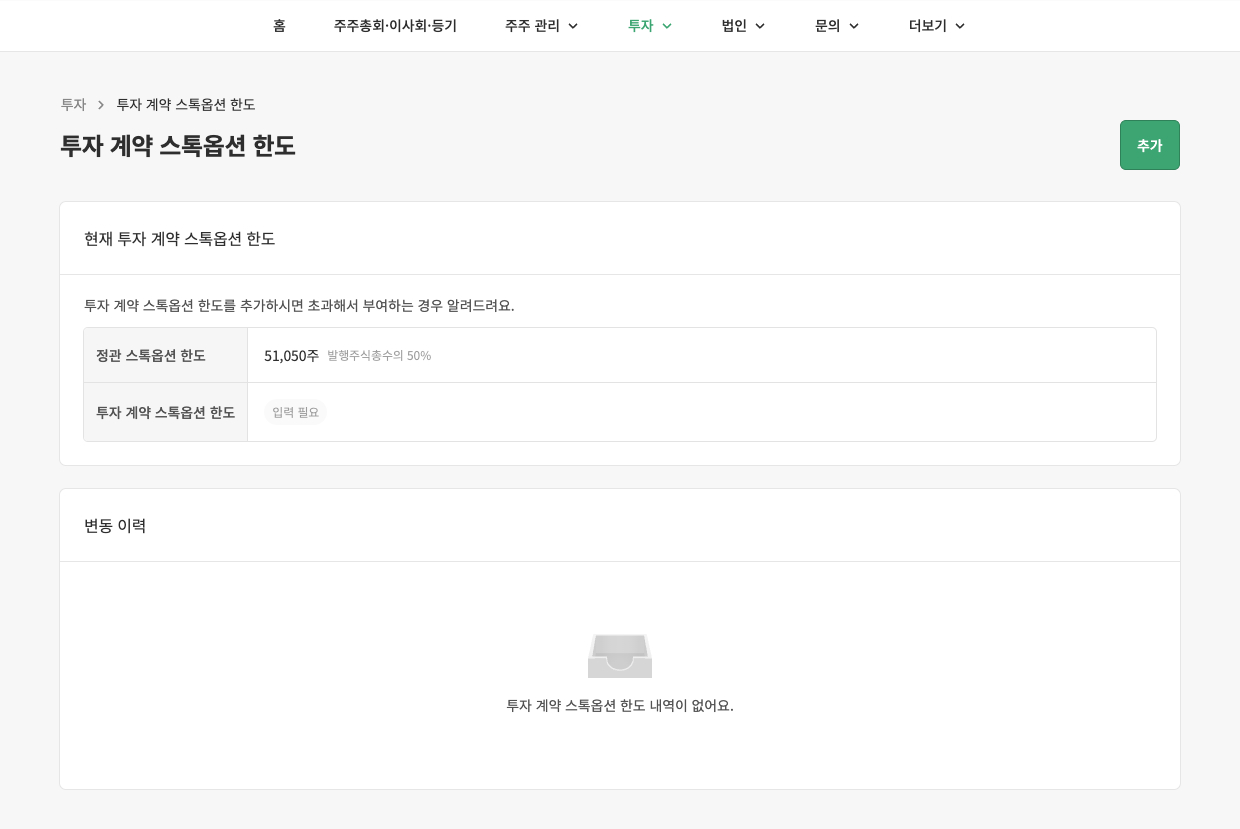The width and height of the screenshot is (1240, 829).
Task: Select the 51,050주 limit value
Action: [x=291, y=355]
